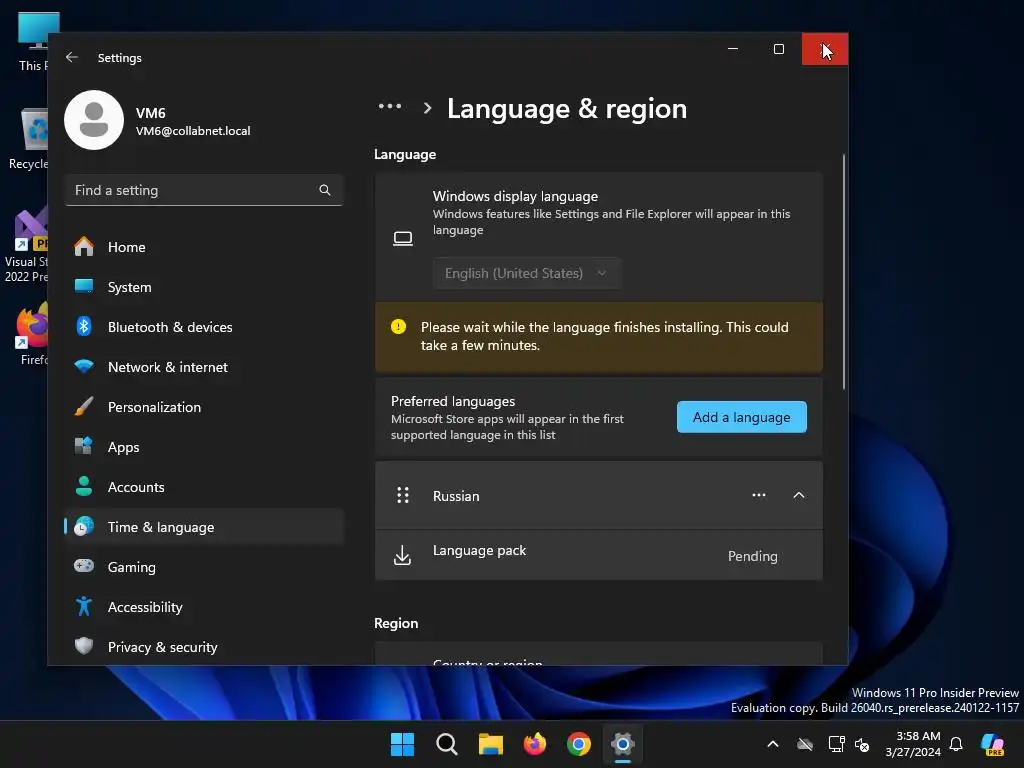This screenshot has width=1024, height=768.
Task: Click the search magnifier in Find a setting
Action: (325, 190)
